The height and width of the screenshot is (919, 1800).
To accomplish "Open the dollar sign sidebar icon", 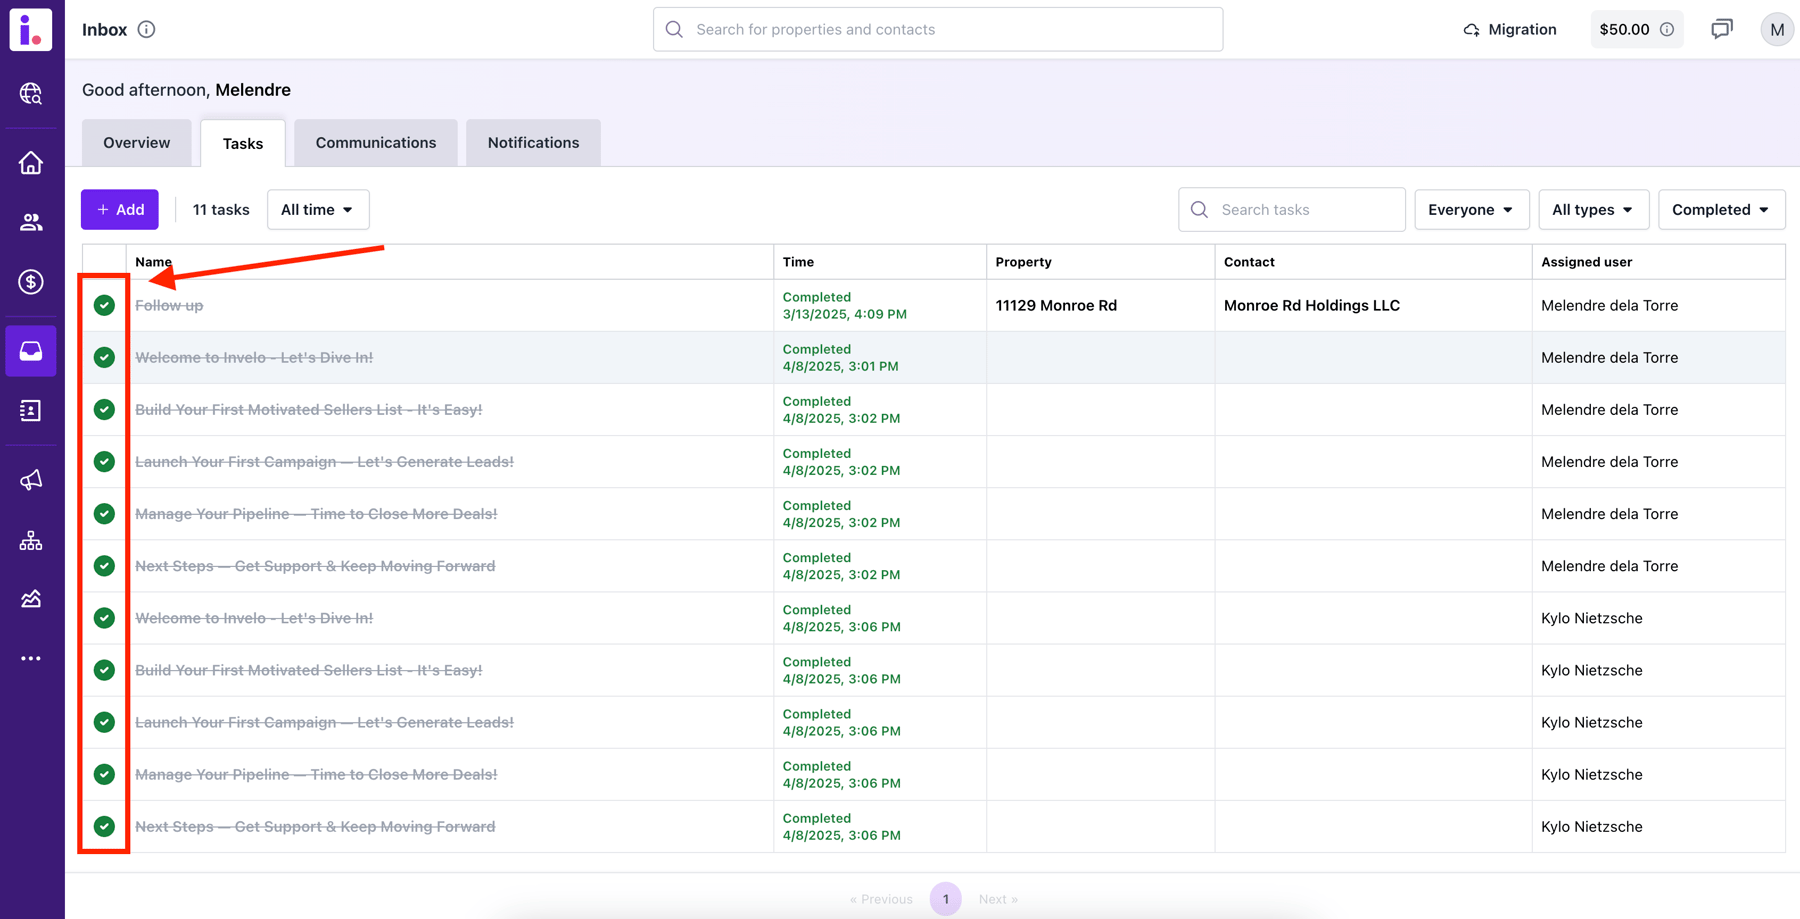I will click(x=31, y=282).
